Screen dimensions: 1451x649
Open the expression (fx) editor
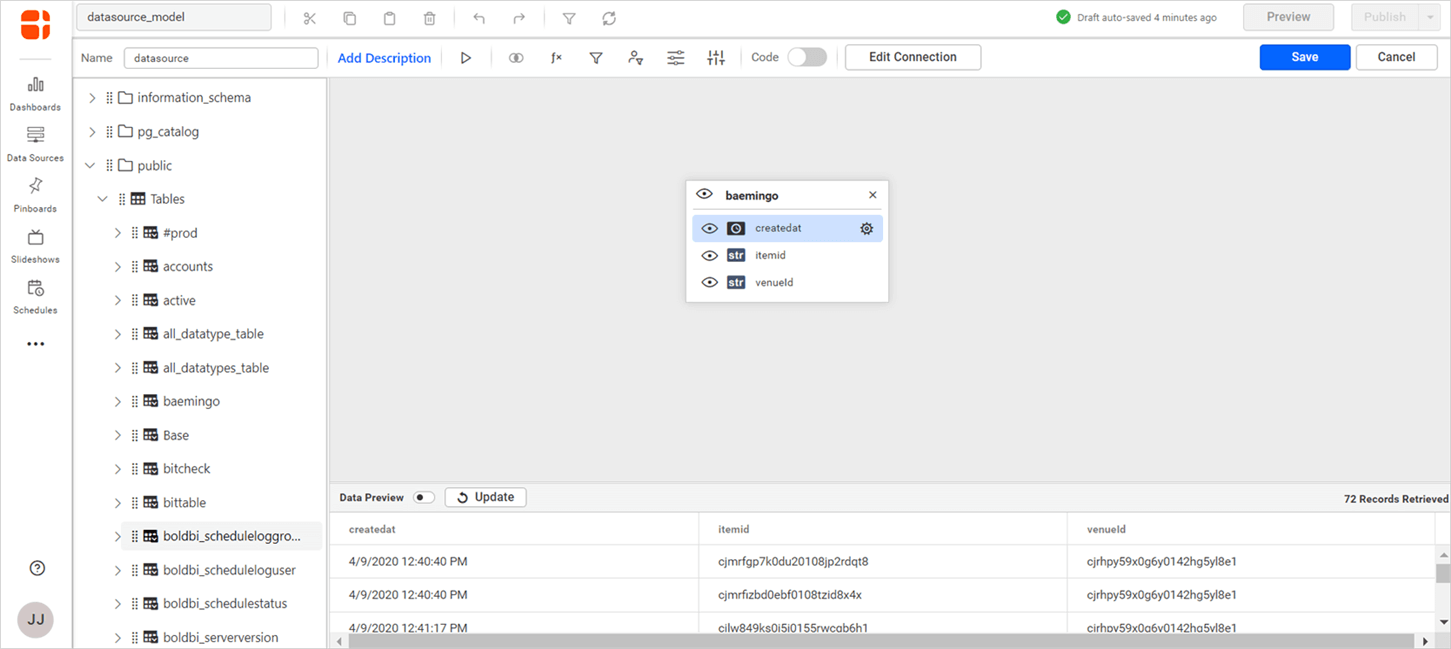(x=556, y=58)
